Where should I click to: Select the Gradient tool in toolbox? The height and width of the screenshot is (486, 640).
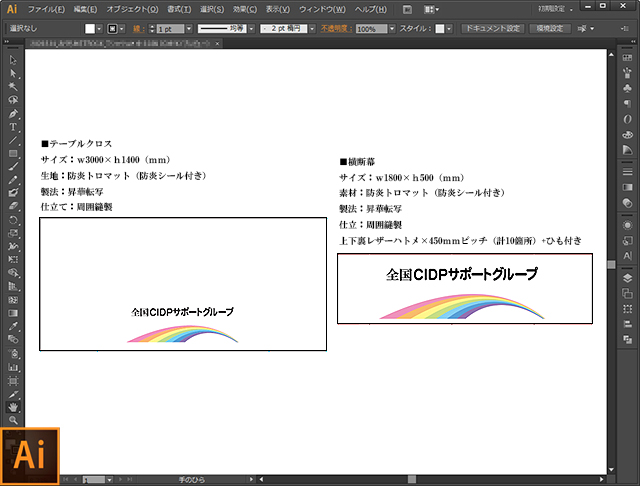(x=13, y=313)
